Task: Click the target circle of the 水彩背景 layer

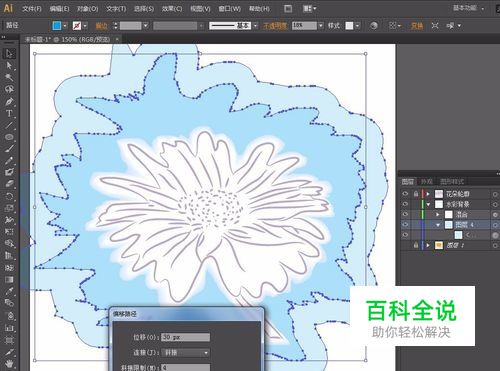Action: pyautogui.click(x=495, y=204)
